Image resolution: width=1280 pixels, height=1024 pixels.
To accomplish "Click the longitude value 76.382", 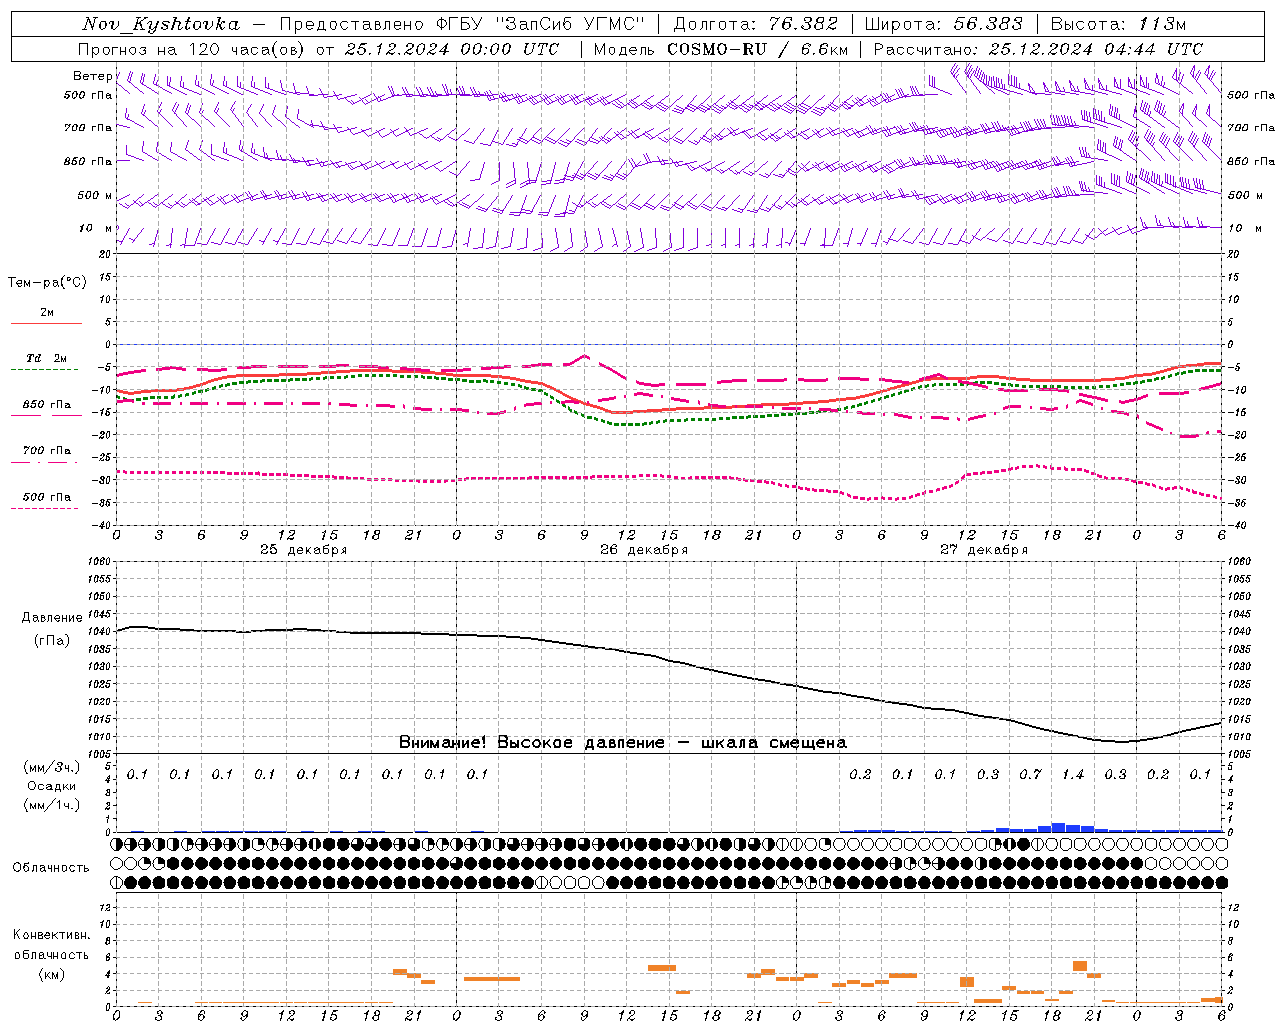I will click(802, 24).
